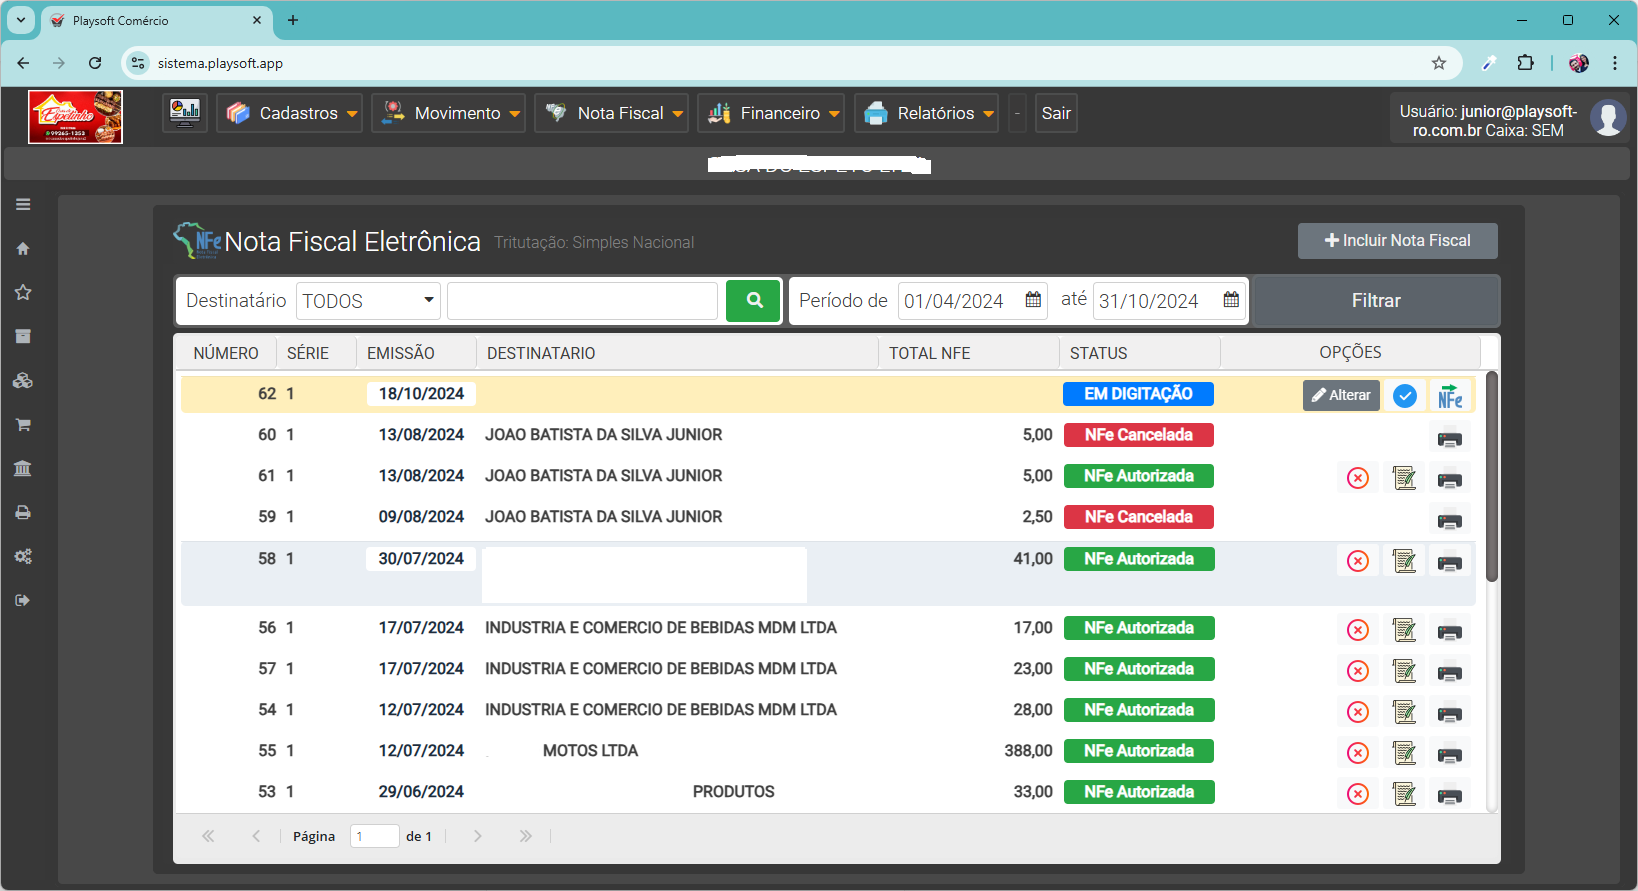Open the Relatórios dropdown menu

(927, 113)
